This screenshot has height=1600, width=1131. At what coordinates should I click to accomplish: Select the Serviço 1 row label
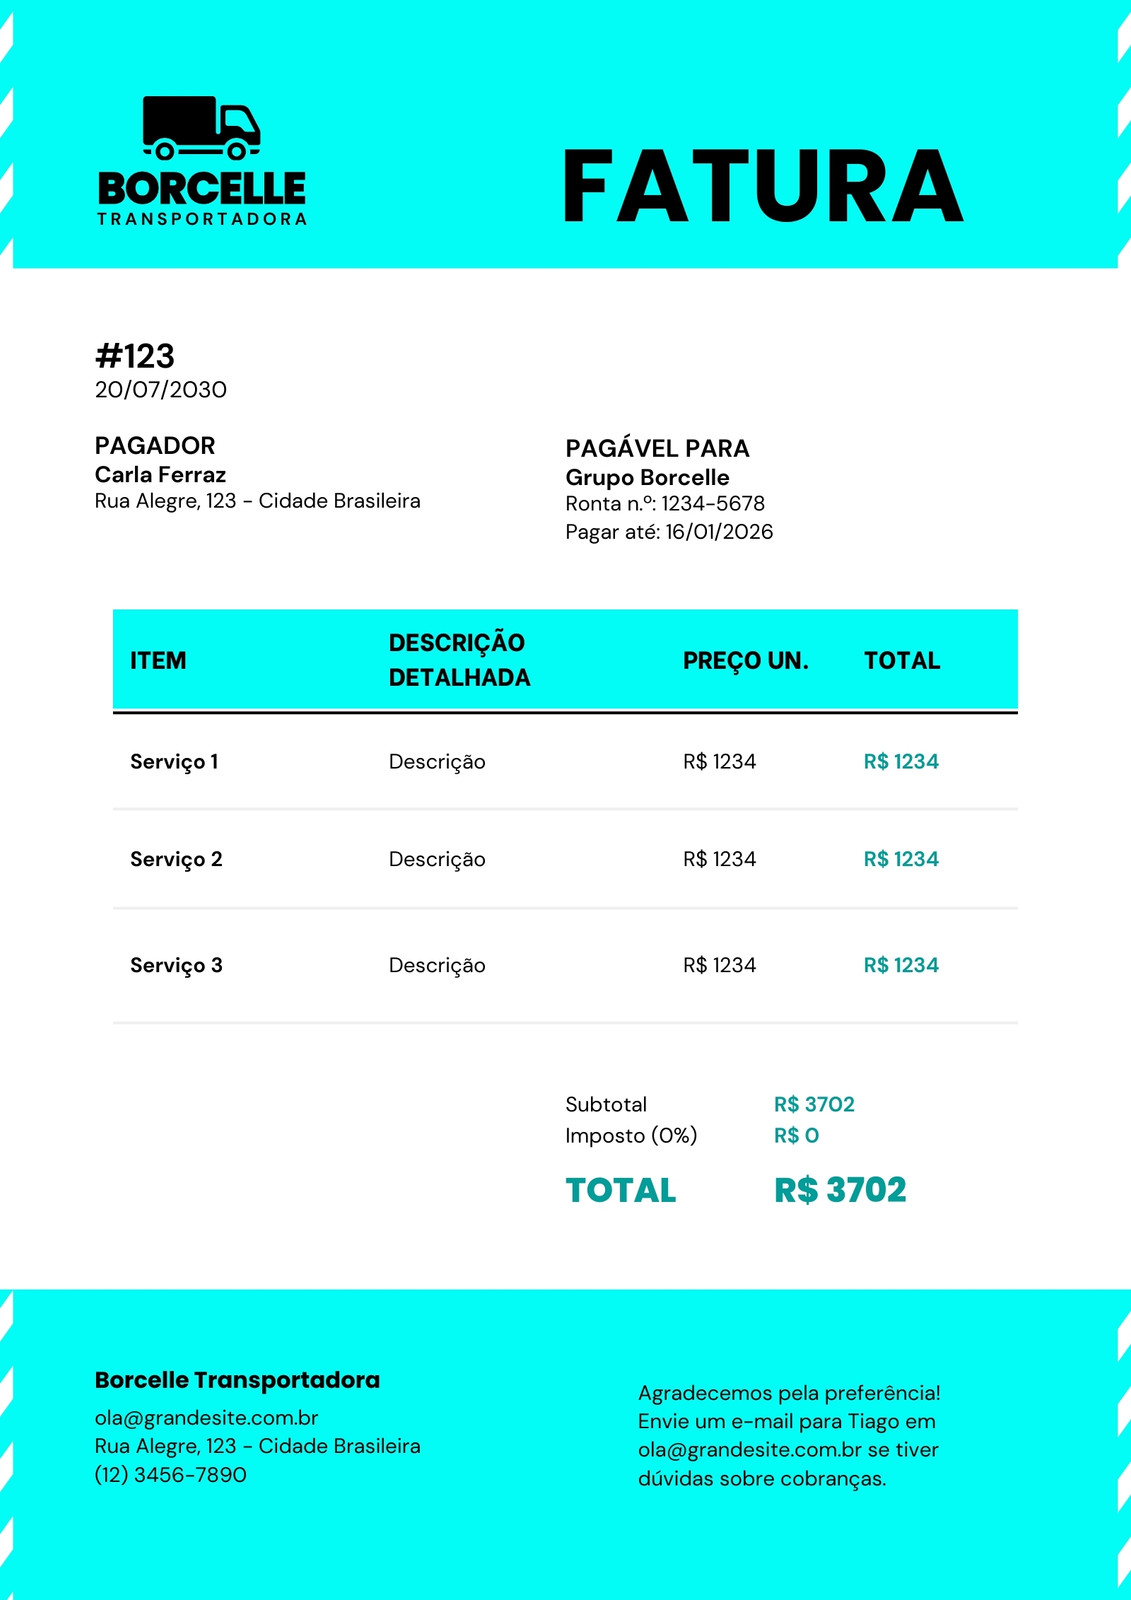(x=174, y=762)
